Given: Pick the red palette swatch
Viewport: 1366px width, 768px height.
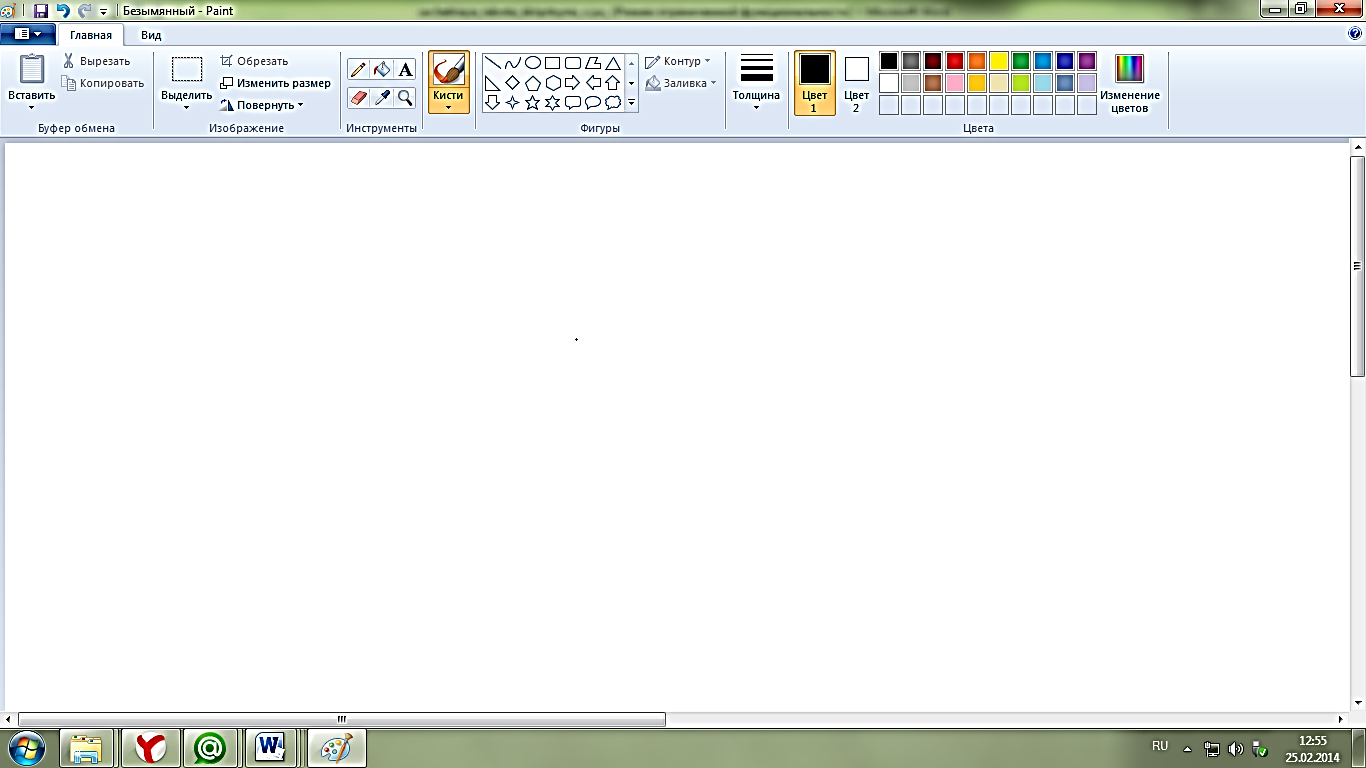Looking at the screenshot, I should click(955, 61).
